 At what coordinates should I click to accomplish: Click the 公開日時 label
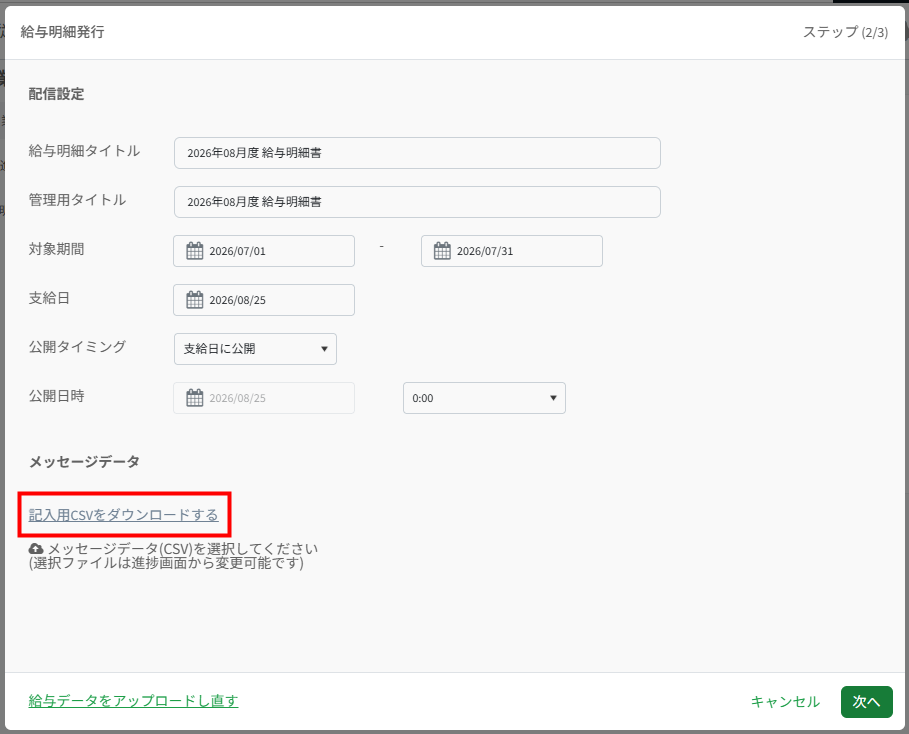(56, 396)
